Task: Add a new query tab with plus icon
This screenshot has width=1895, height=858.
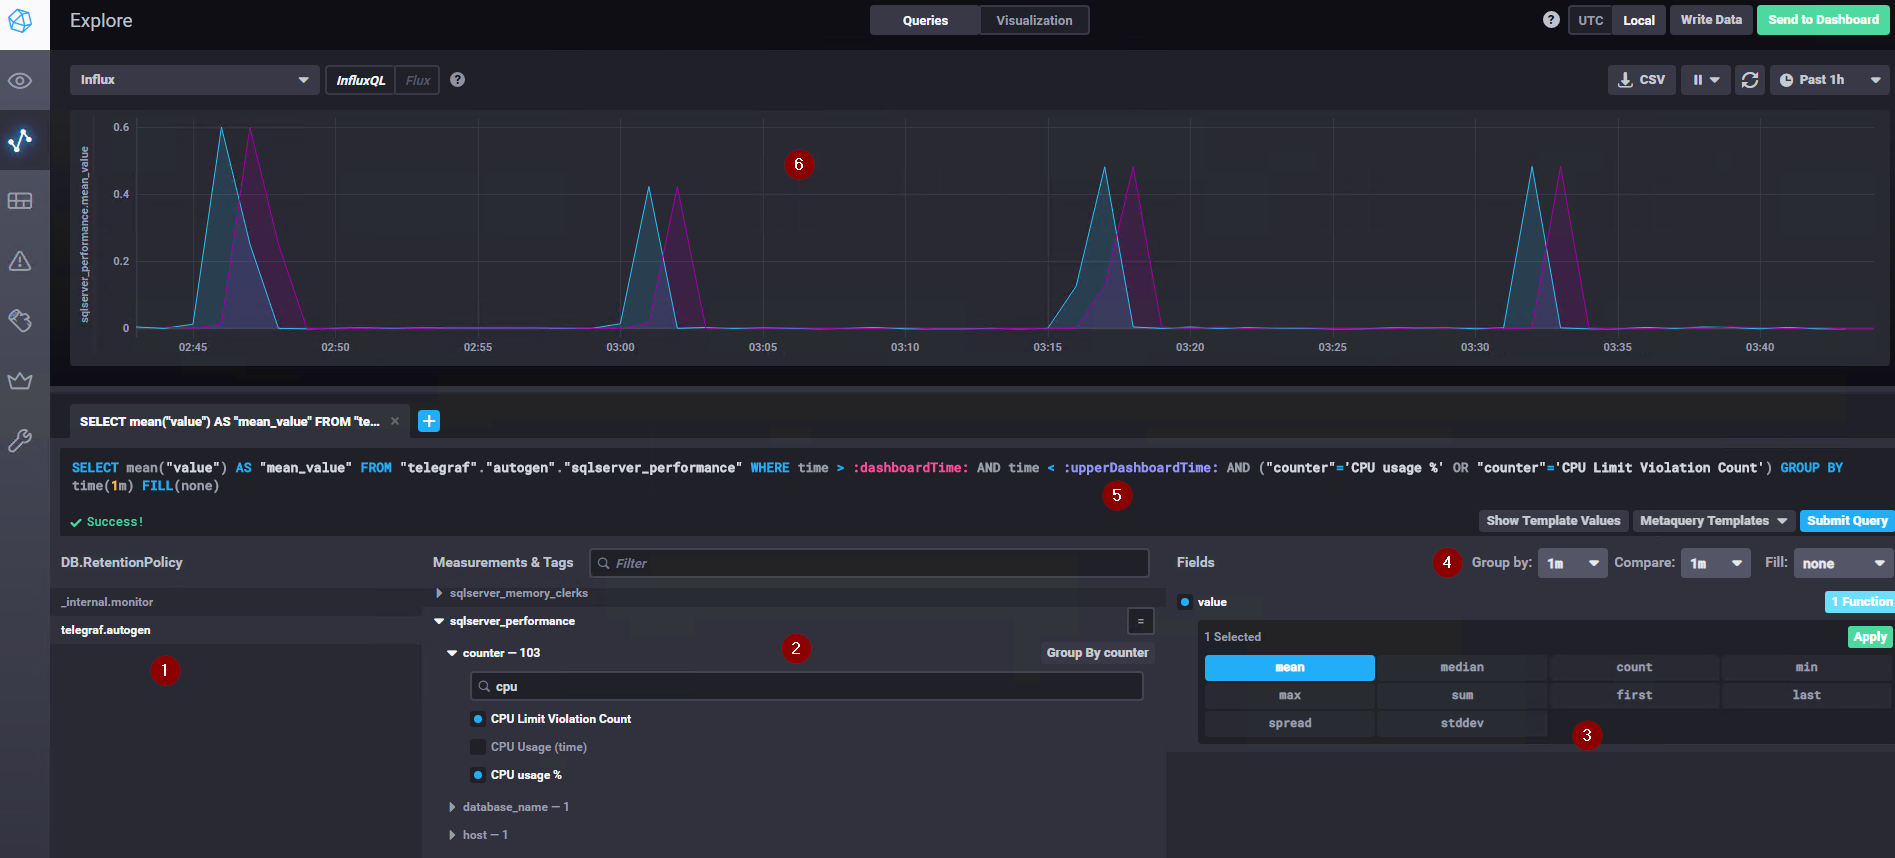Action: click(429, 421)
